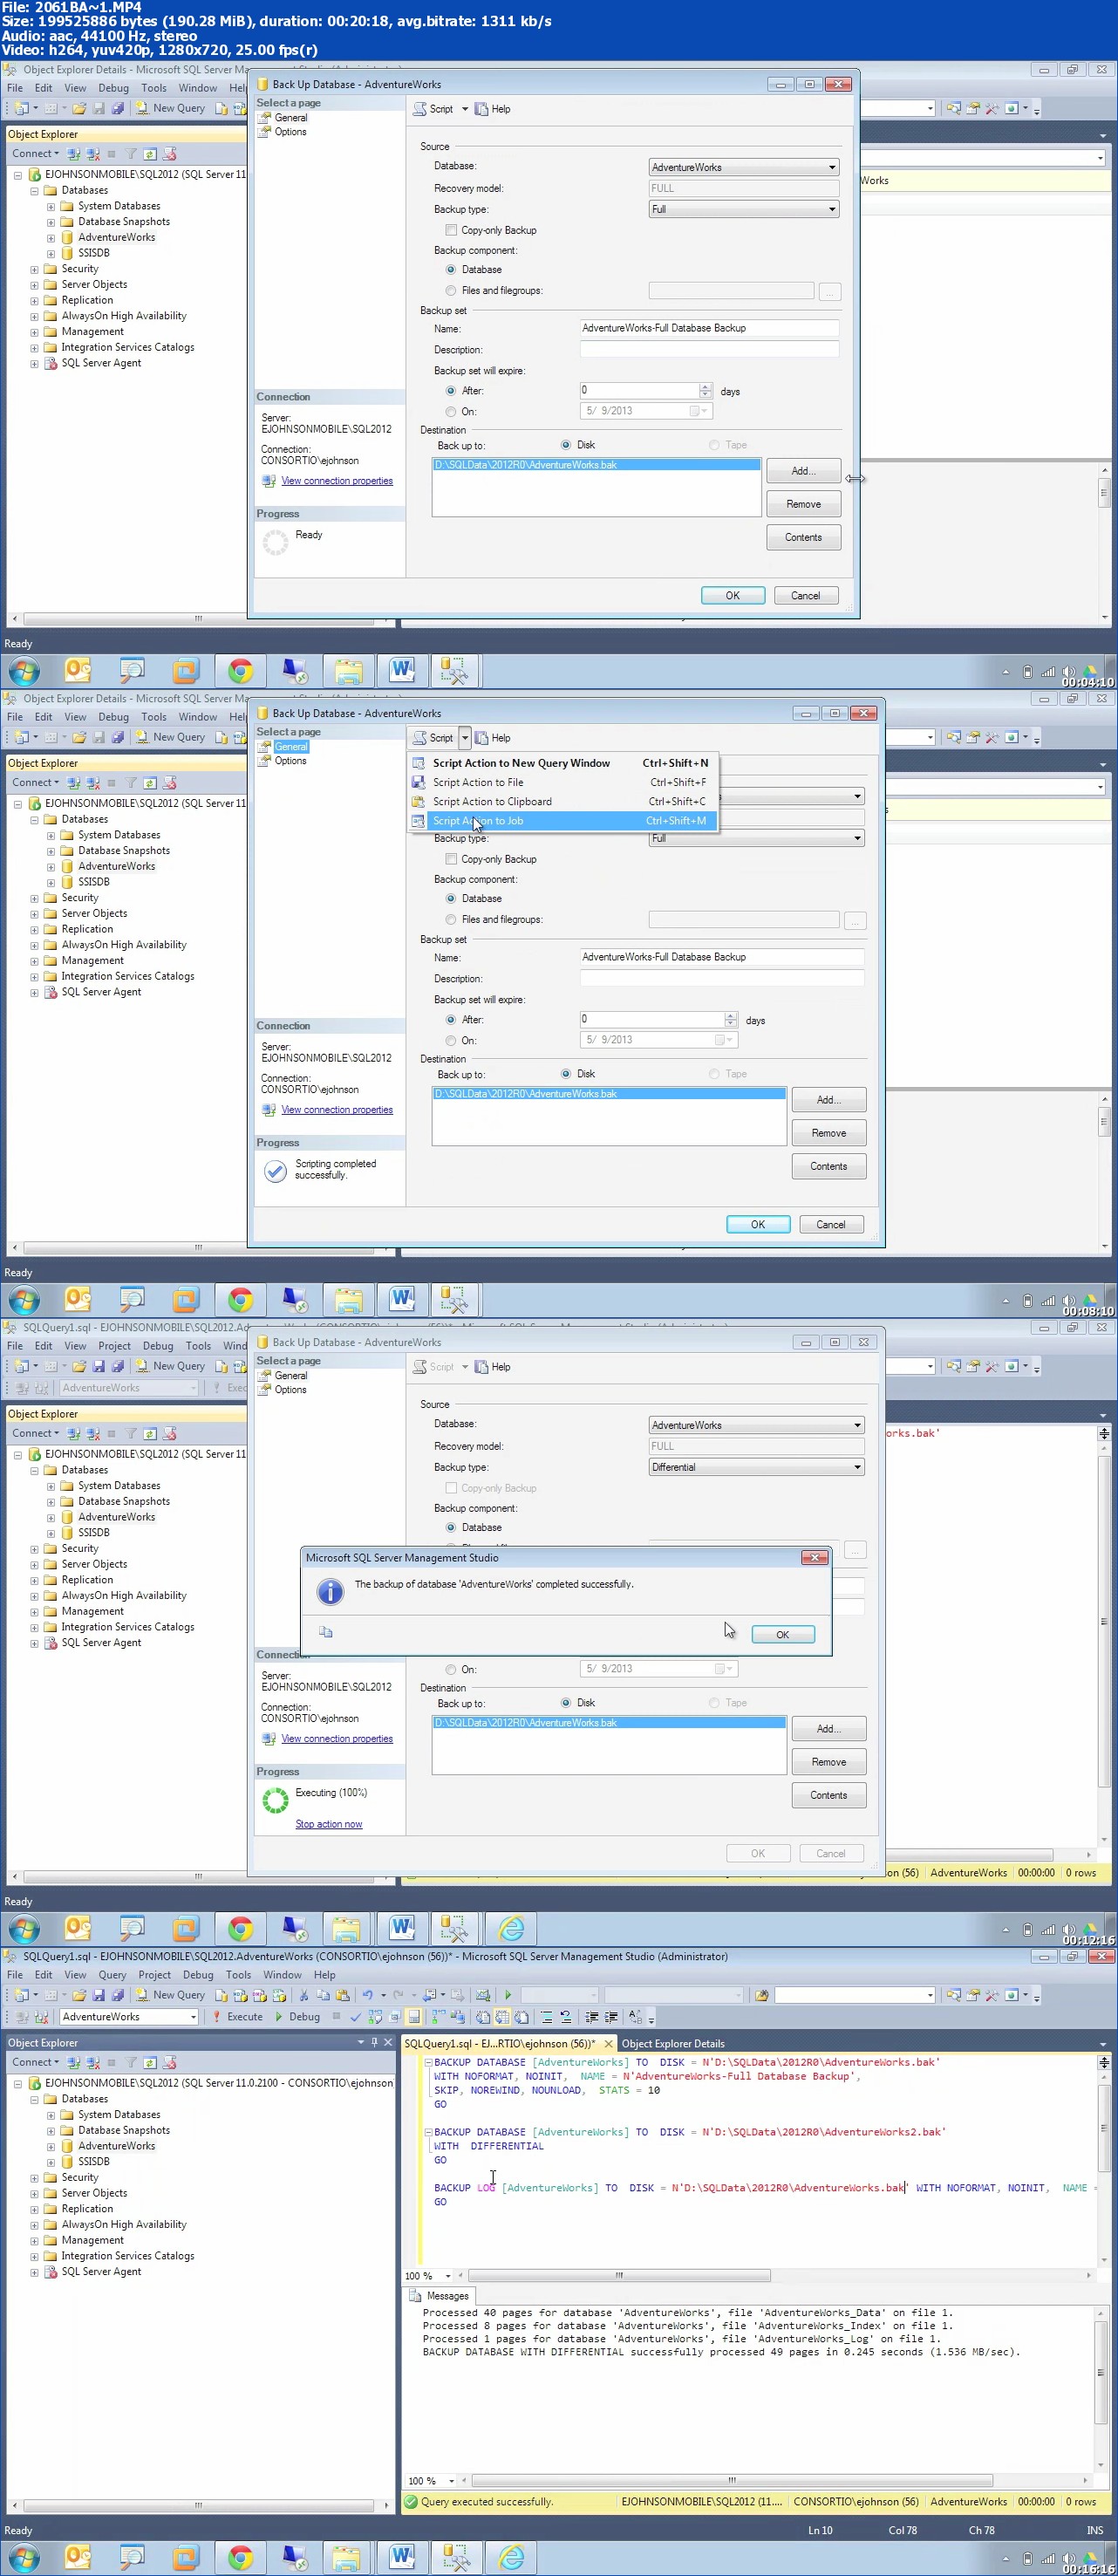Screen dimensions: 1118x2576
Task: Click the Cut scissors icon in 00:16:16 frame toolbar
Action: 304,1994
